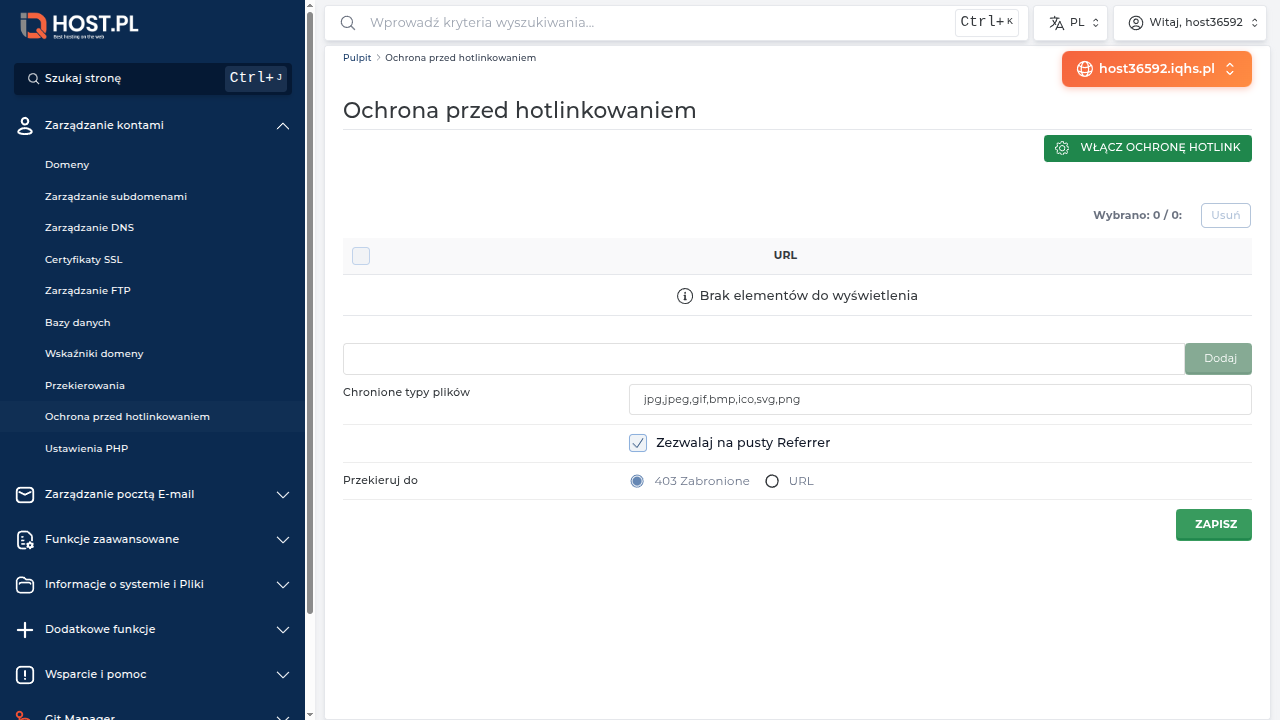Collapse the Zarządzanie kontami section
Viewport: 1280px width, 720px height.
point(283,126)
